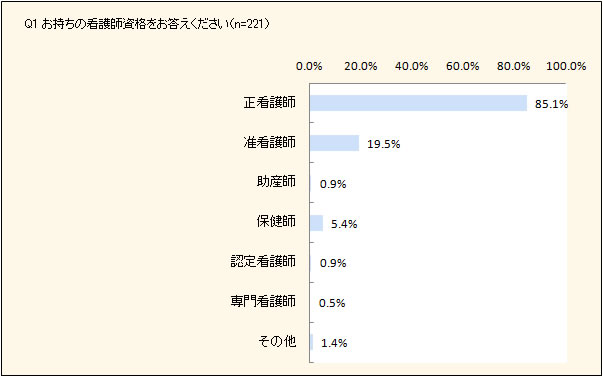Image resolution: width=603 pixels, height=377 pixels.
Task: Click the 保健師 category label
Action: [277, 223]
